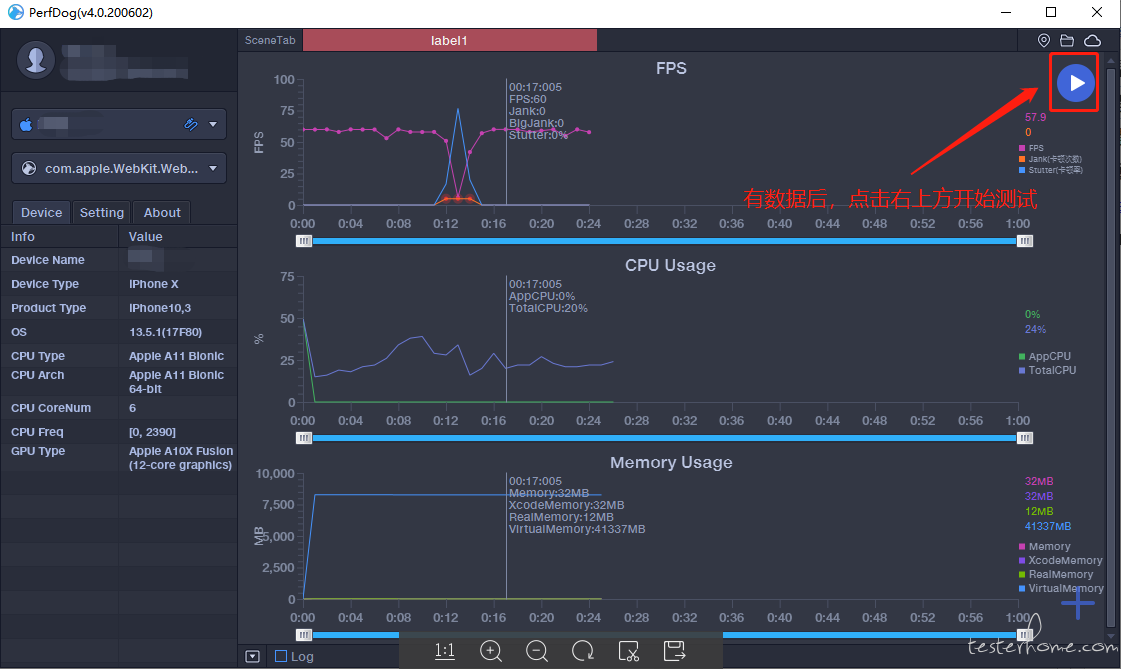Toggle the Stutter legend entry
This screenshot has width=1121, height=669.
[1051, 170]
